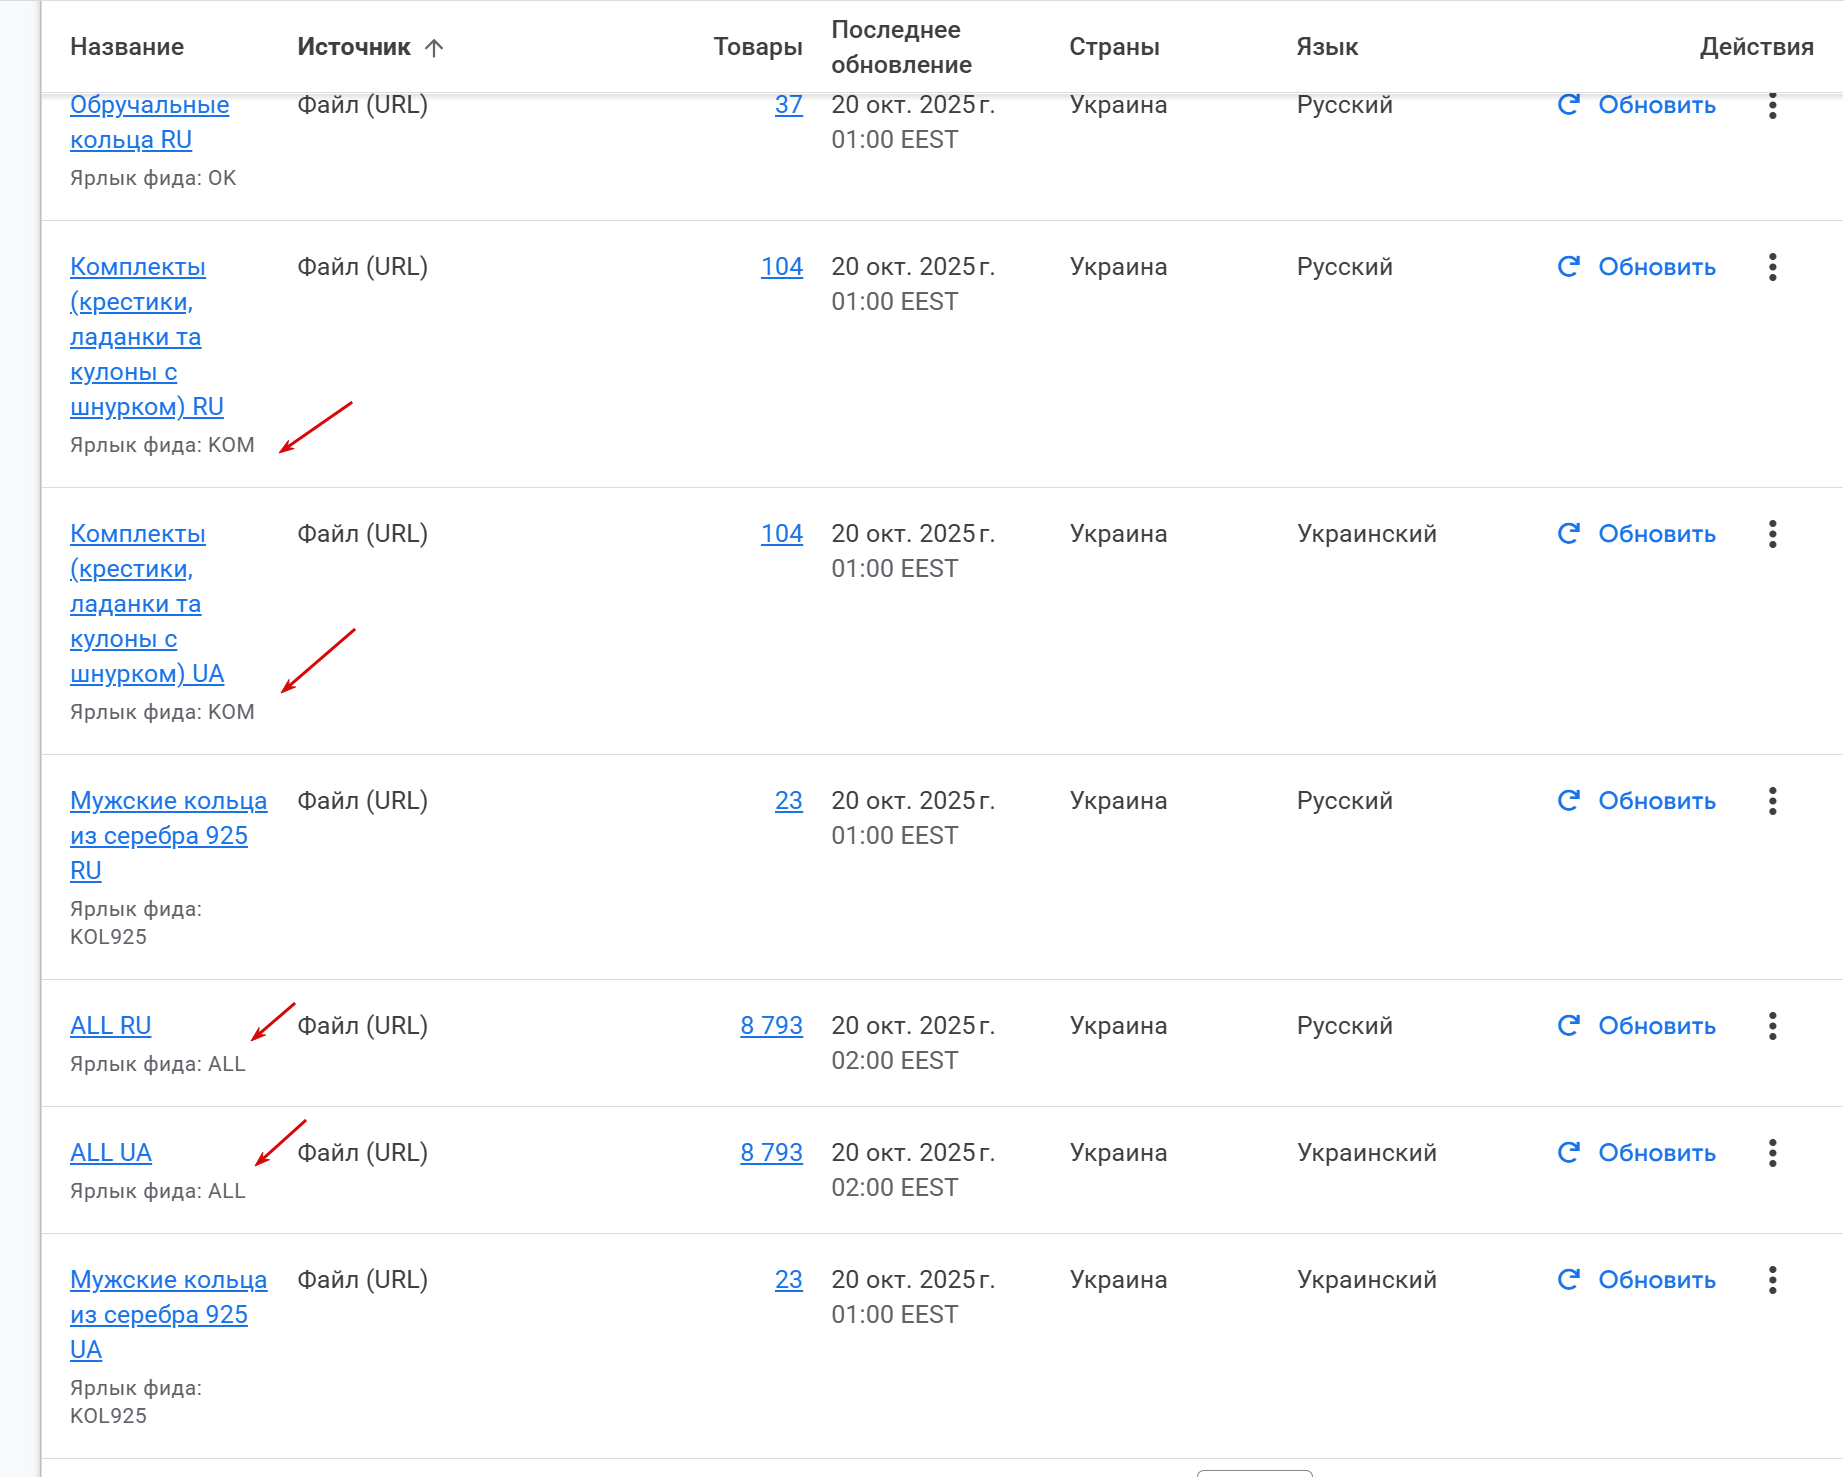This screenshot has width=1844, height=1477.
Task: Click refresh icon for ALL UA feed
Action: coord(1568,1153)
